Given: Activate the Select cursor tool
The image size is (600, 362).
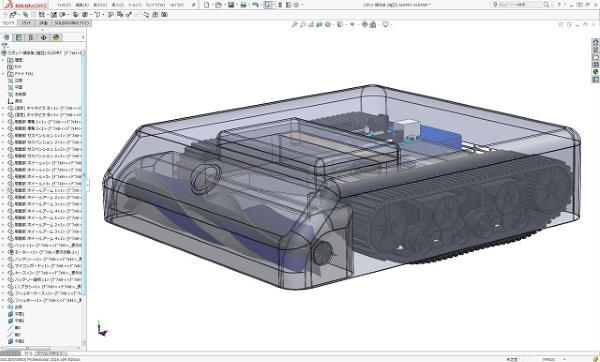Looking at the screenshot, I should (268, 5).
